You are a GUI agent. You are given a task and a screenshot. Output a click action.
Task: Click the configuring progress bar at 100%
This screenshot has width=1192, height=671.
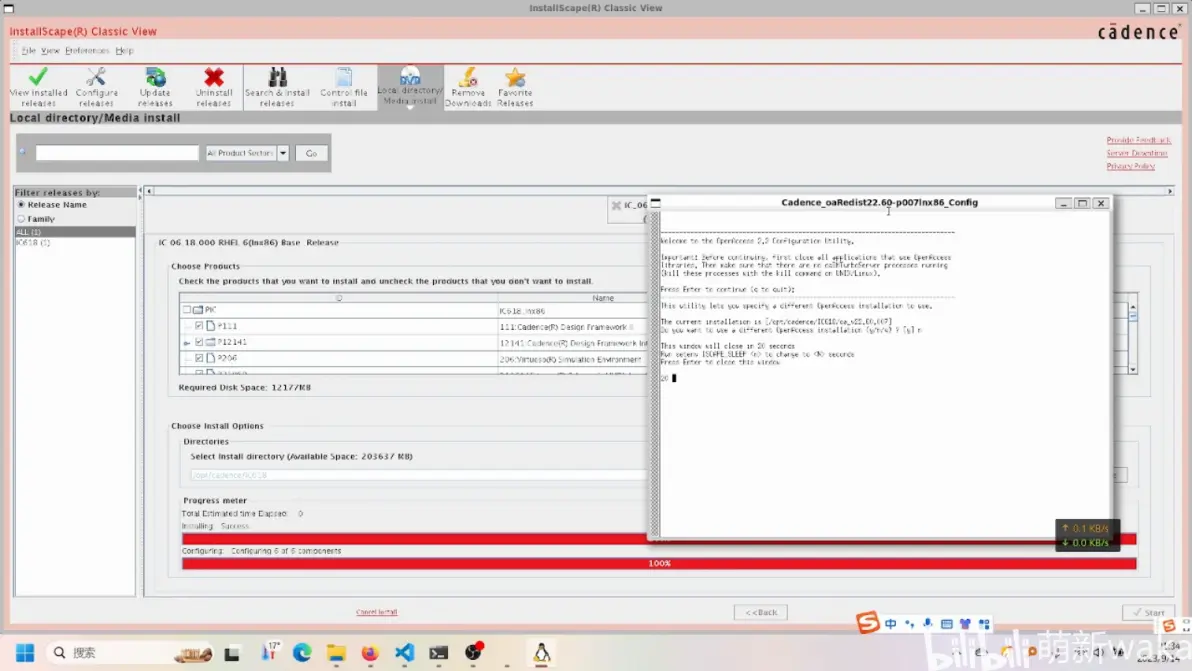[659, 563]
